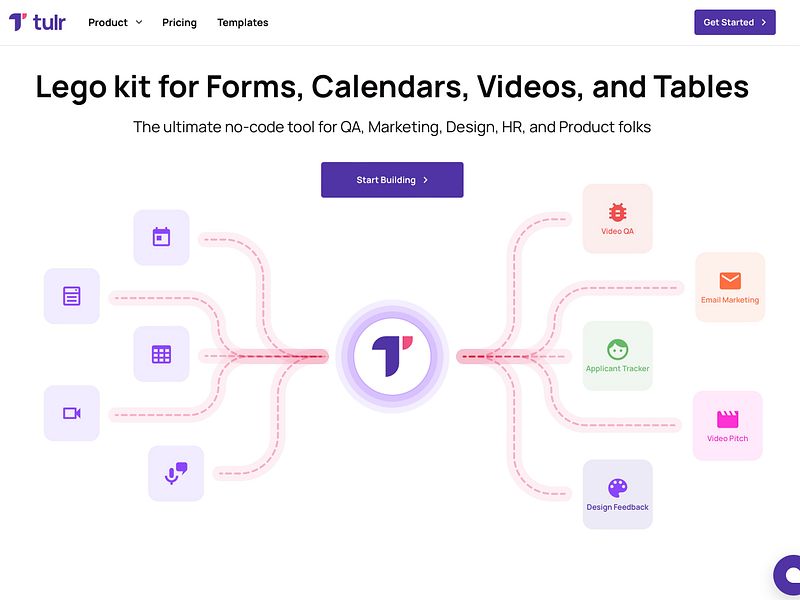Go to the Pricing page
The image size is (800, 600).
coord(179,22)
